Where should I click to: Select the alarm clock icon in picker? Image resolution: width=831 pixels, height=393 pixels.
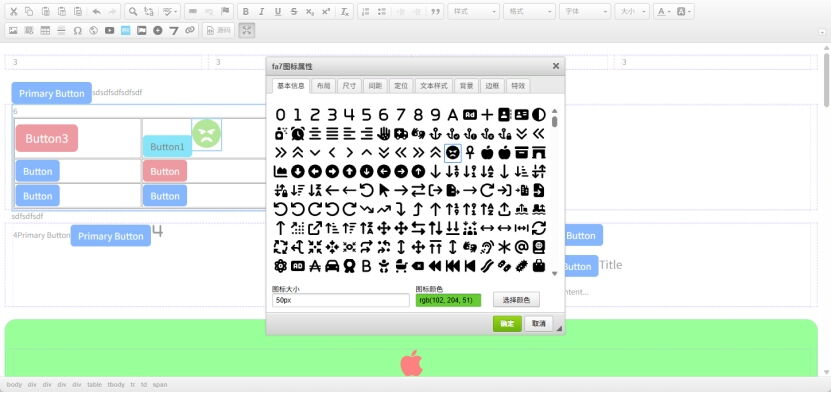pyautogui.click(x=298, y=133)
